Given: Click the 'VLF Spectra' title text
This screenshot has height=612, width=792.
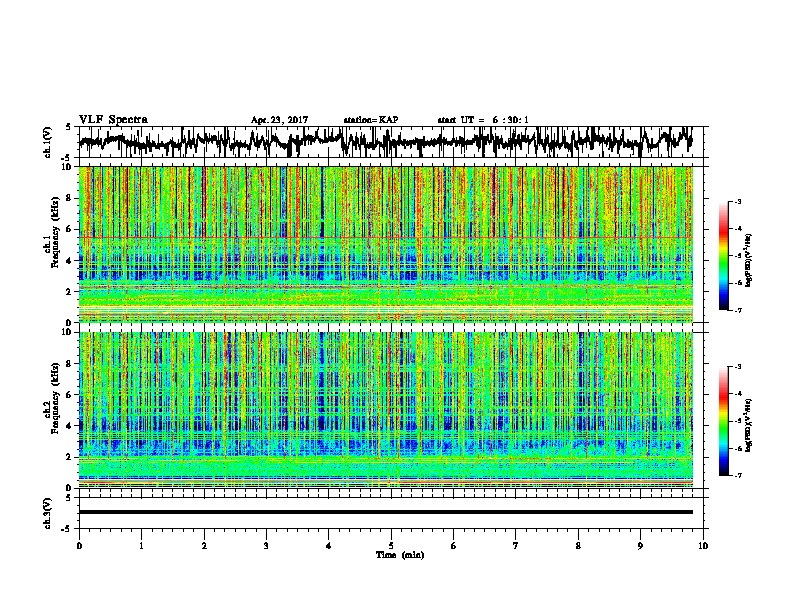Looking at the screenshot, I should [x=113, y=120].
